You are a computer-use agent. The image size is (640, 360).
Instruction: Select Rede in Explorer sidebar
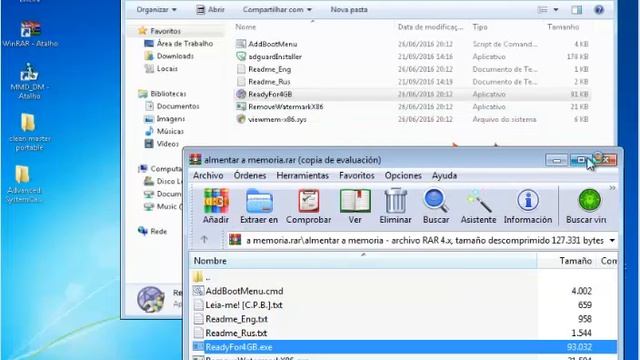pyautogui.click(x=153, y=231)
